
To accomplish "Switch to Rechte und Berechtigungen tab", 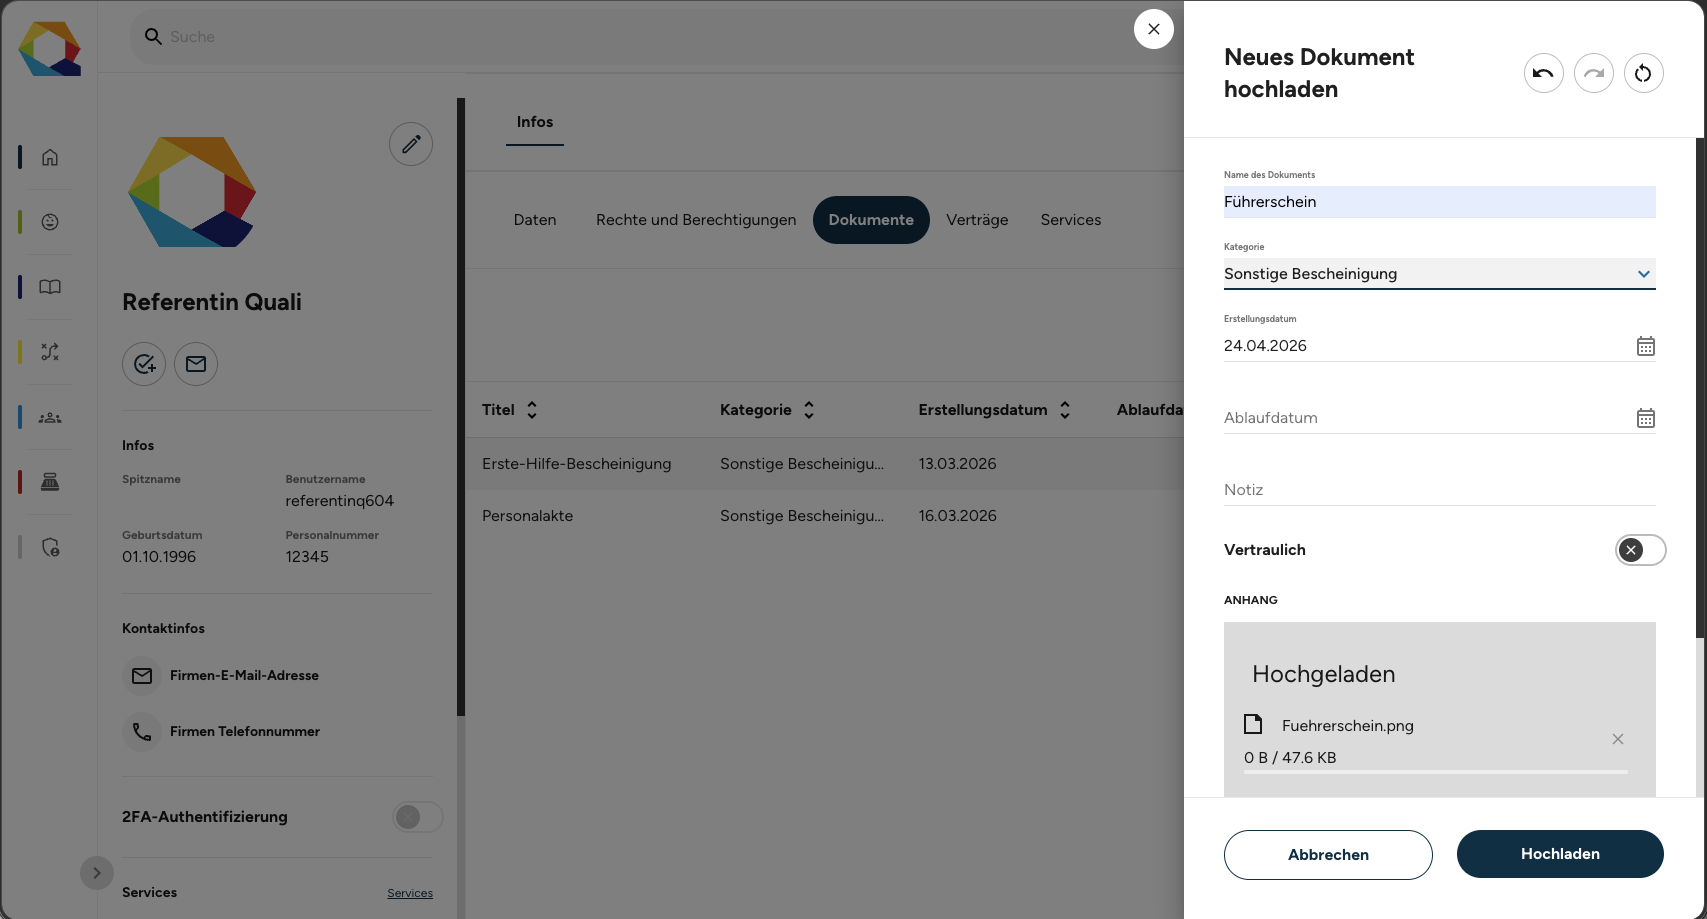I will (x=696, y=220).
